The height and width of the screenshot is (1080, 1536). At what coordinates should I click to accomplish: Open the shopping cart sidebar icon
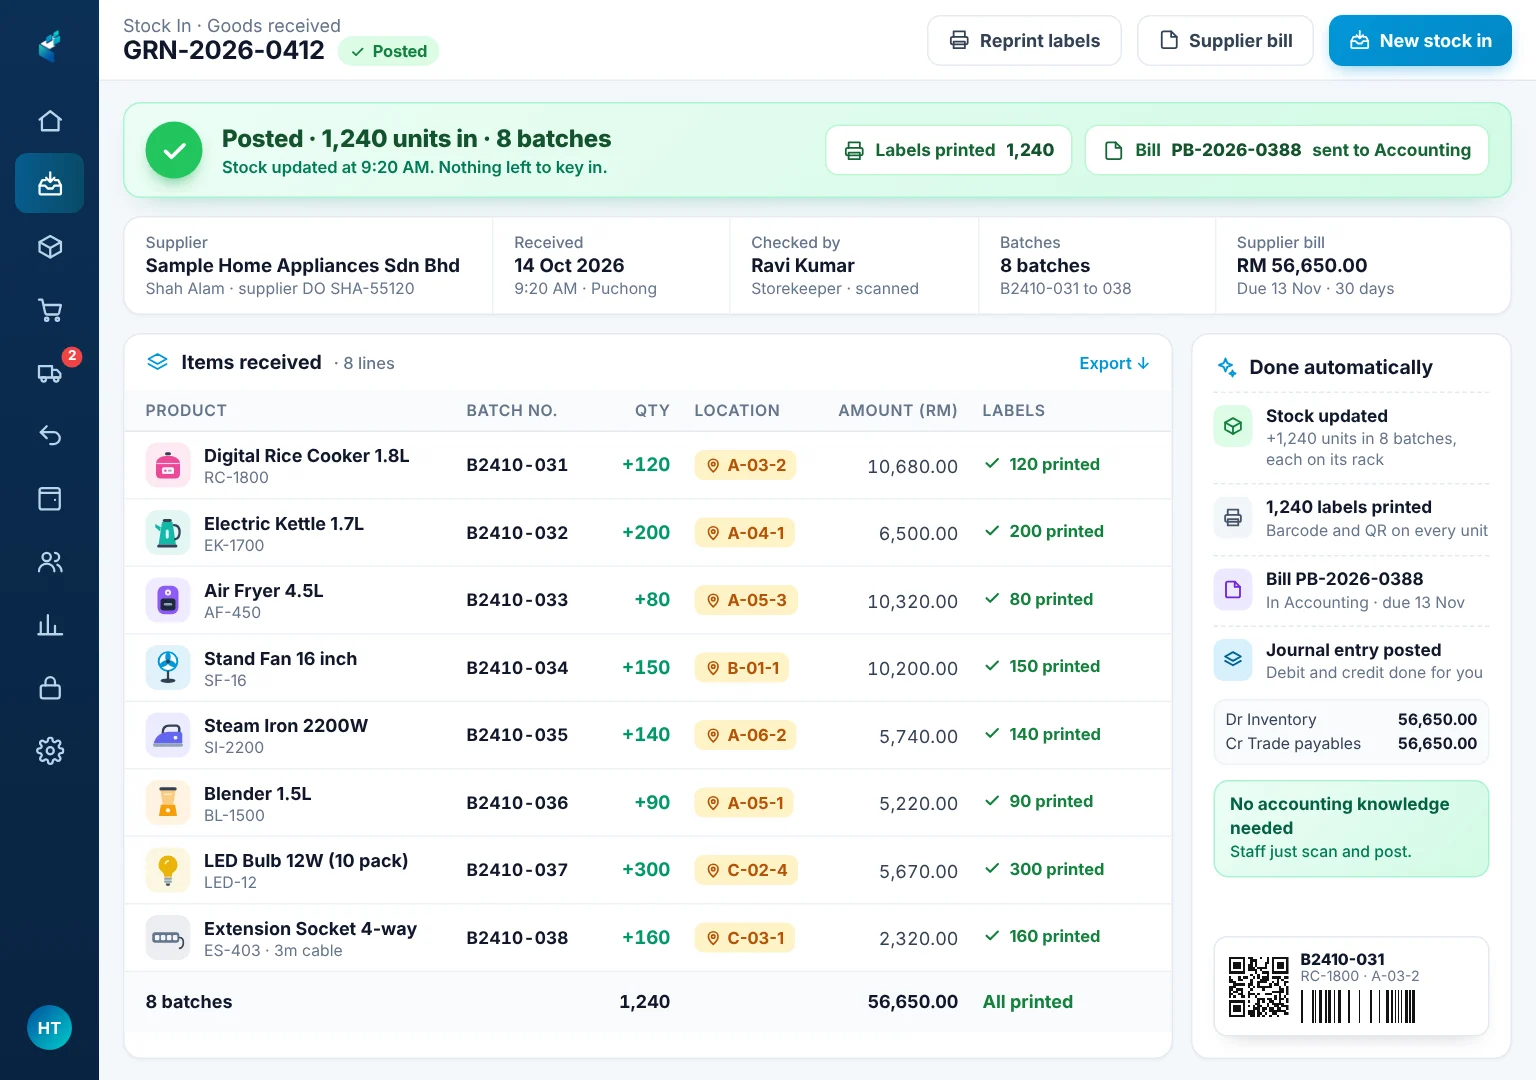click(50, 310)
